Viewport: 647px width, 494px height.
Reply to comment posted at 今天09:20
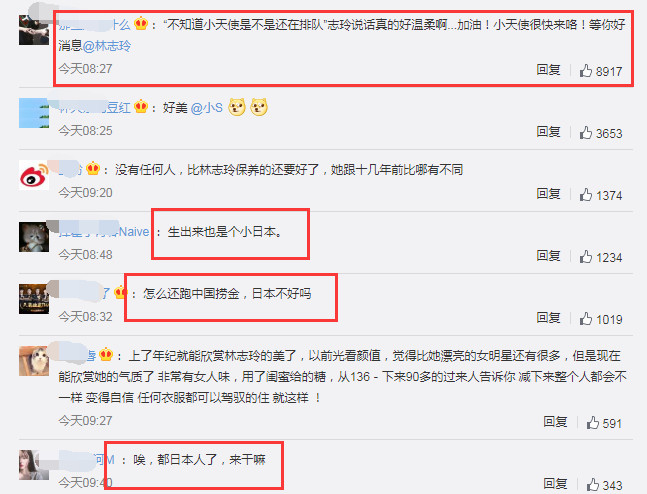(548, 194)
